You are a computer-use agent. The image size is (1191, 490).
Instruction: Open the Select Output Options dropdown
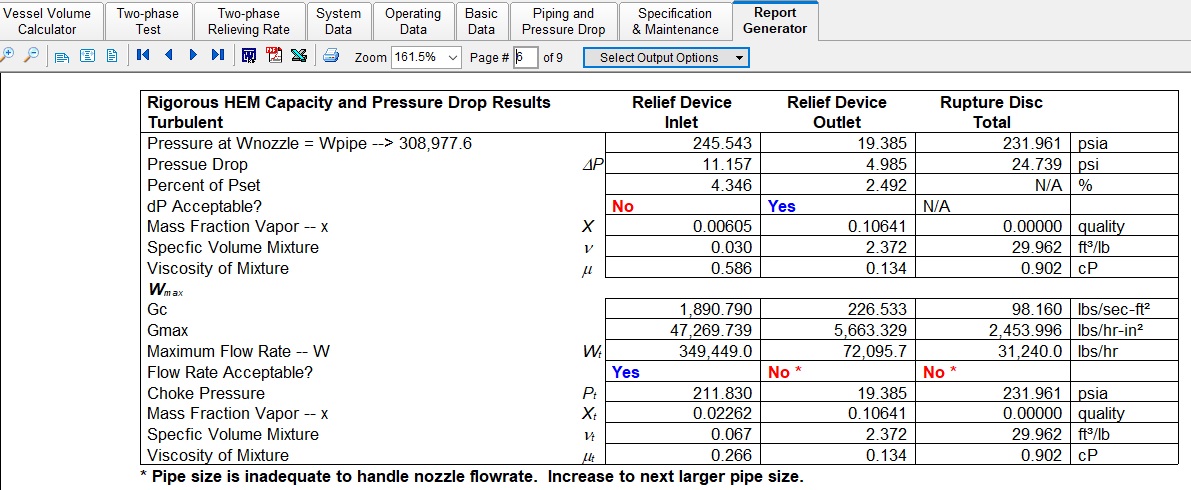666,58
